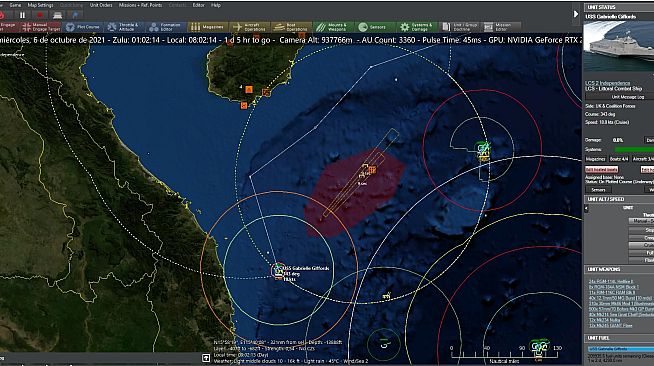
Task: Collapse the right panel with the arrow
Action: tap(576, 14)
